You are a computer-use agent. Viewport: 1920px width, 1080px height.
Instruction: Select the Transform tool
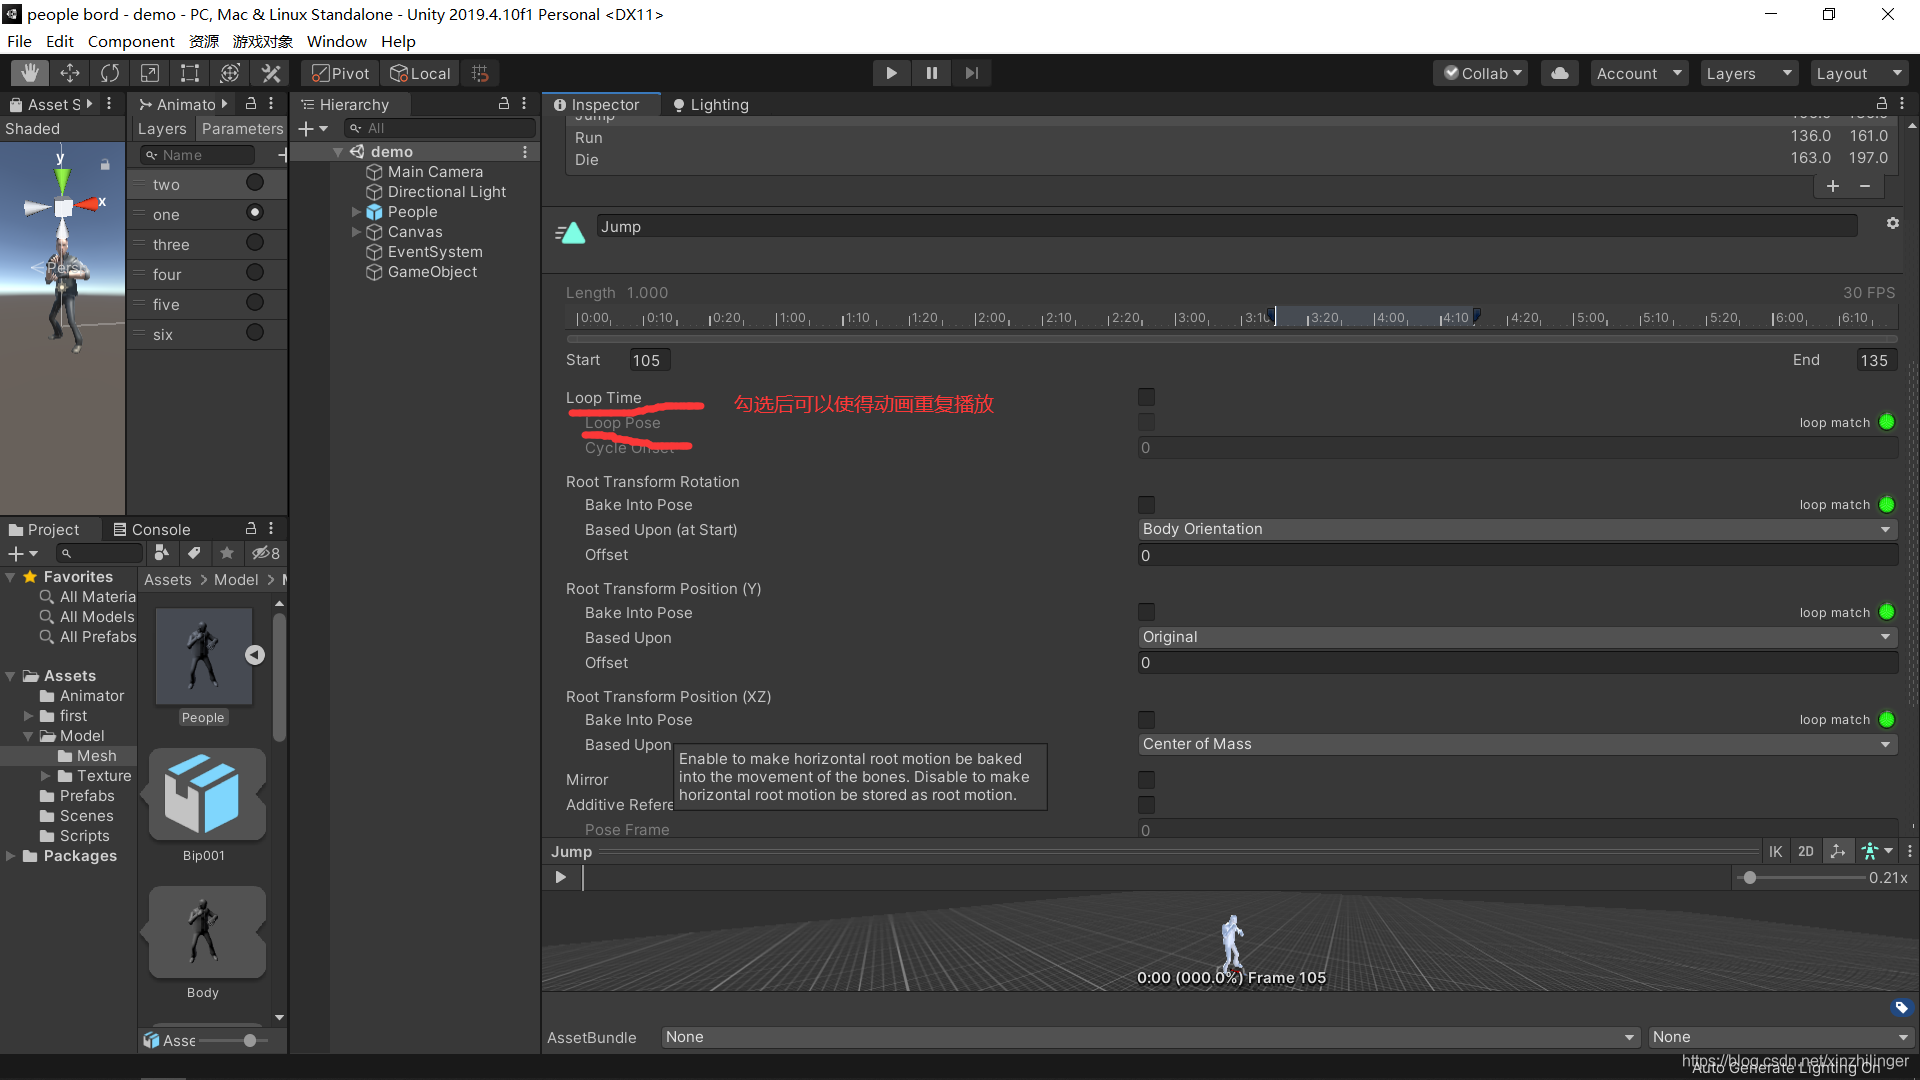click(x=230, y=73)
